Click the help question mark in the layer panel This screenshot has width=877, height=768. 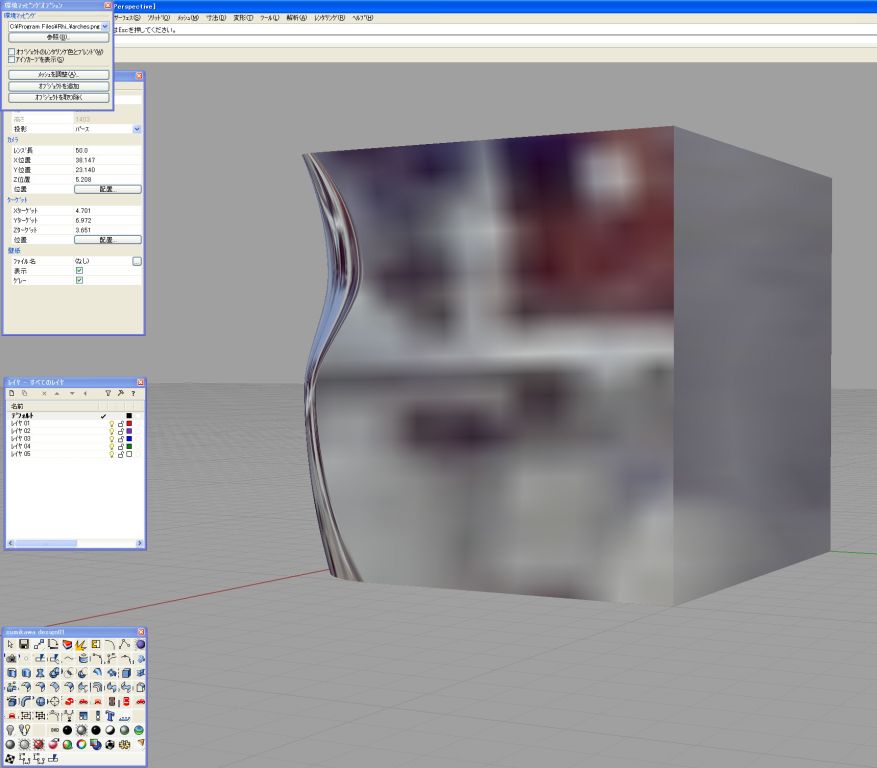point(133,394)
